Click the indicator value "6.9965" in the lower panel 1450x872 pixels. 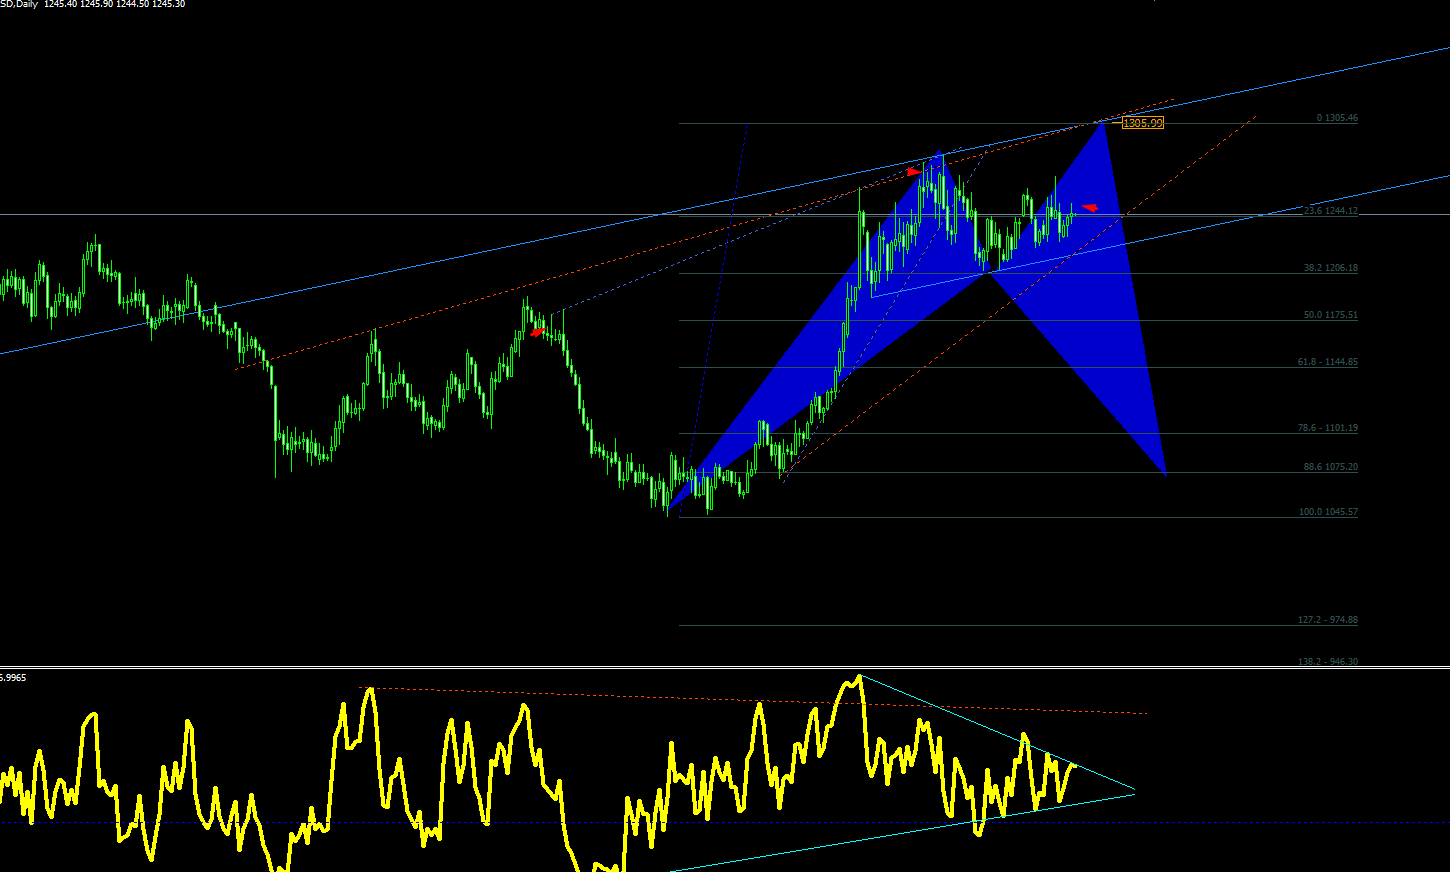point(13,678)
